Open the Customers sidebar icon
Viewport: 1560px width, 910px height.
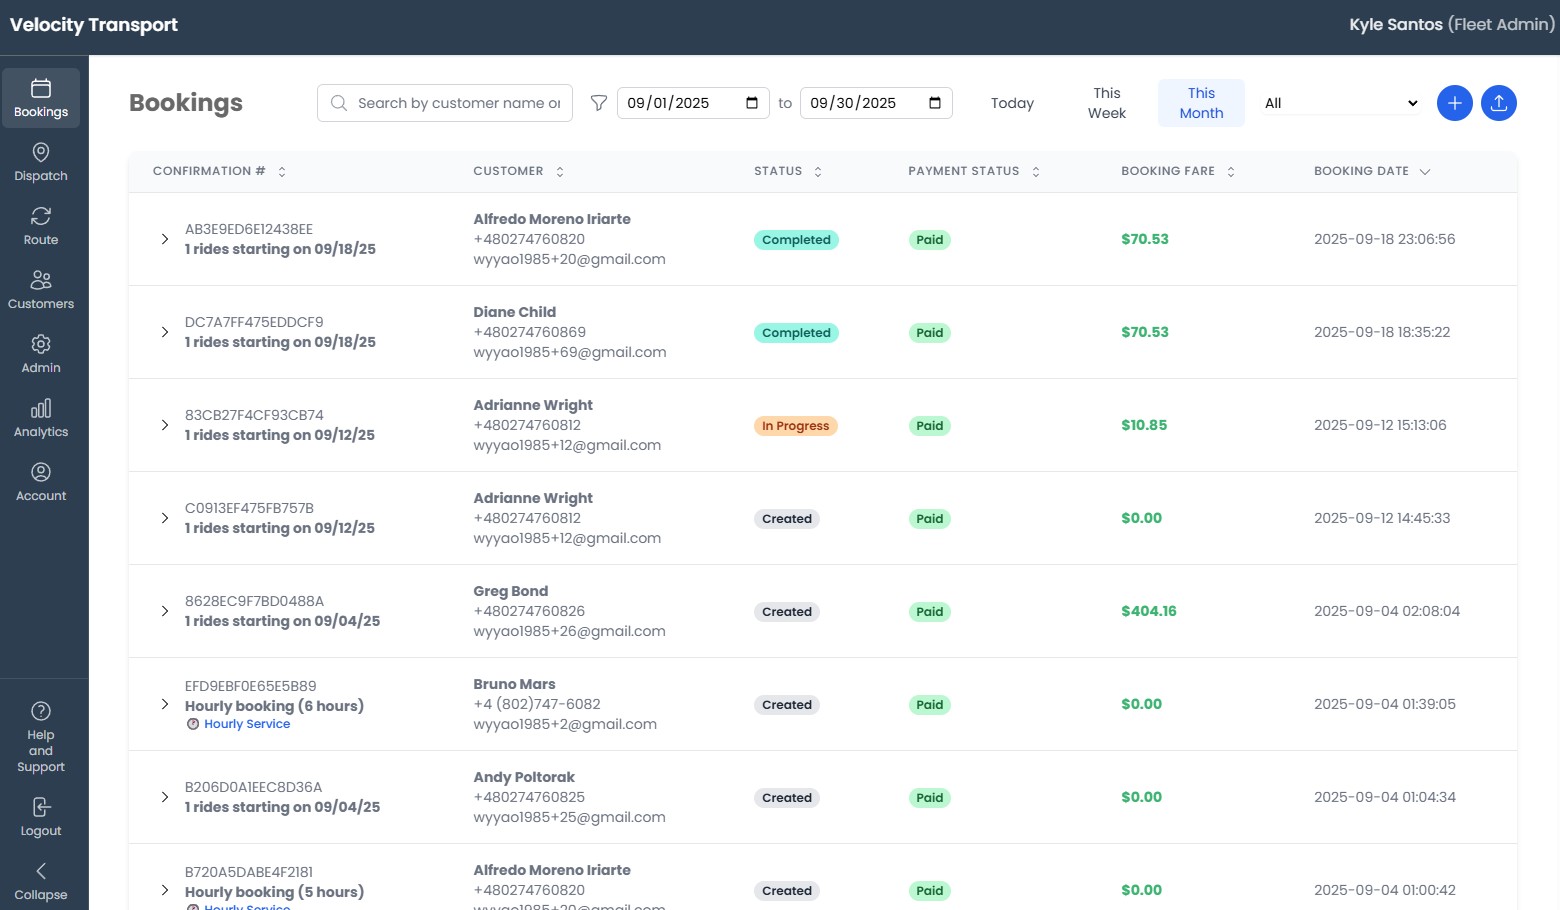[41, 290]
